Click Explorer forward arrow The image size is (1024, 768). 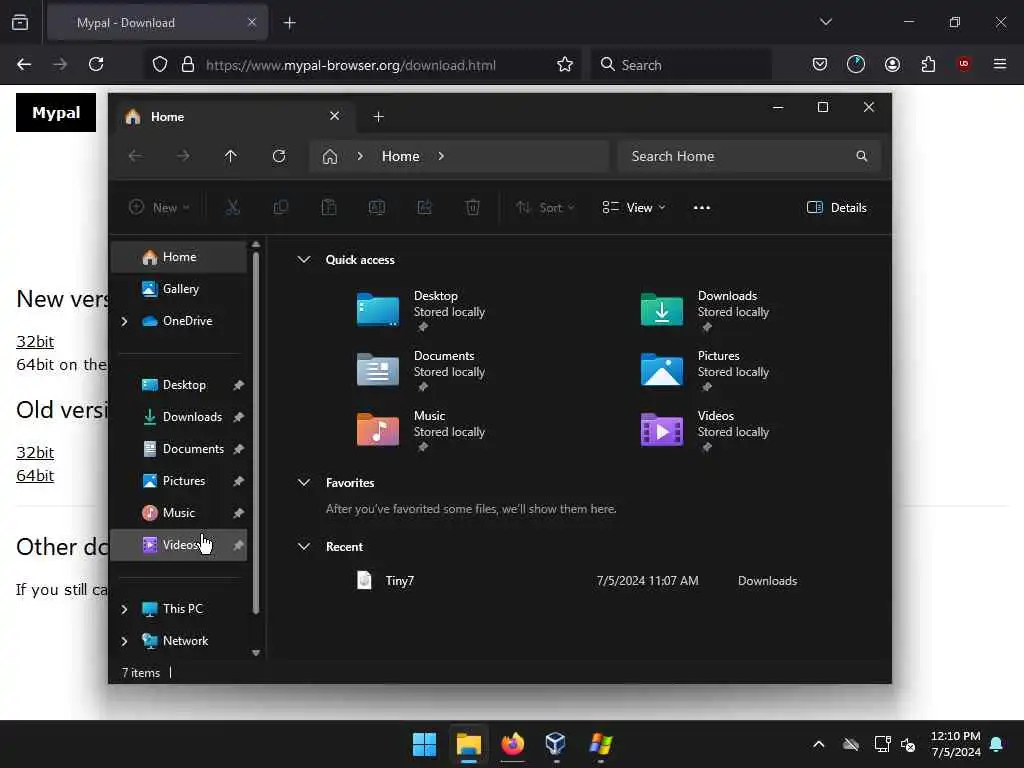pos(183,156)
